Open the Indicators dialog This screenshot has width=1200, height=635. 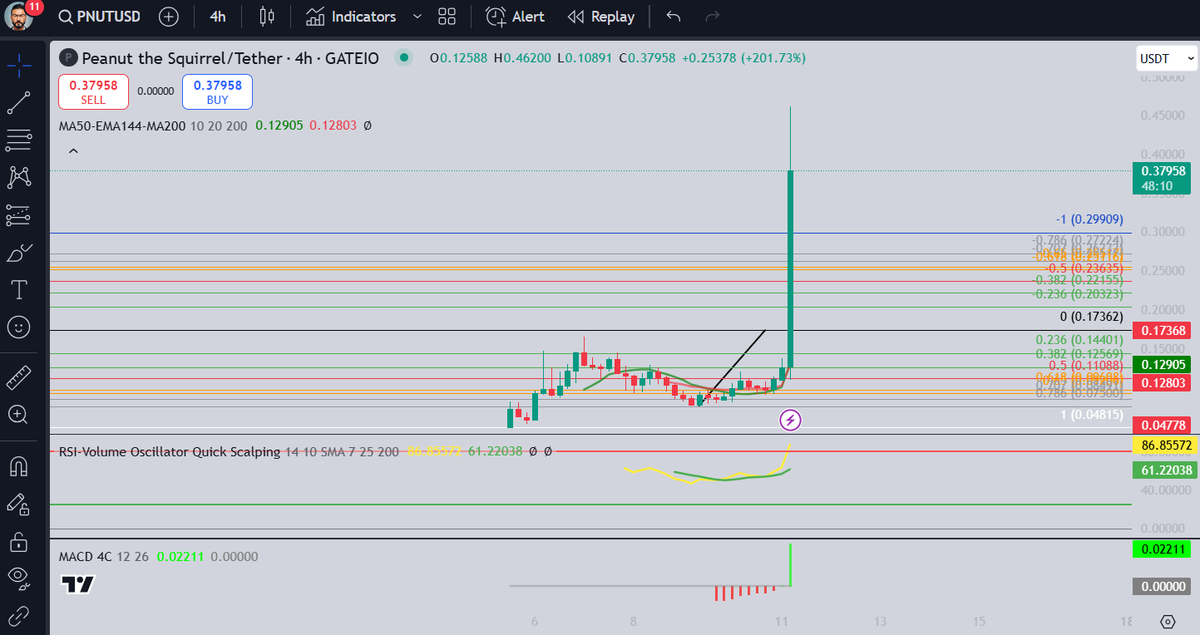click(351, 17)
